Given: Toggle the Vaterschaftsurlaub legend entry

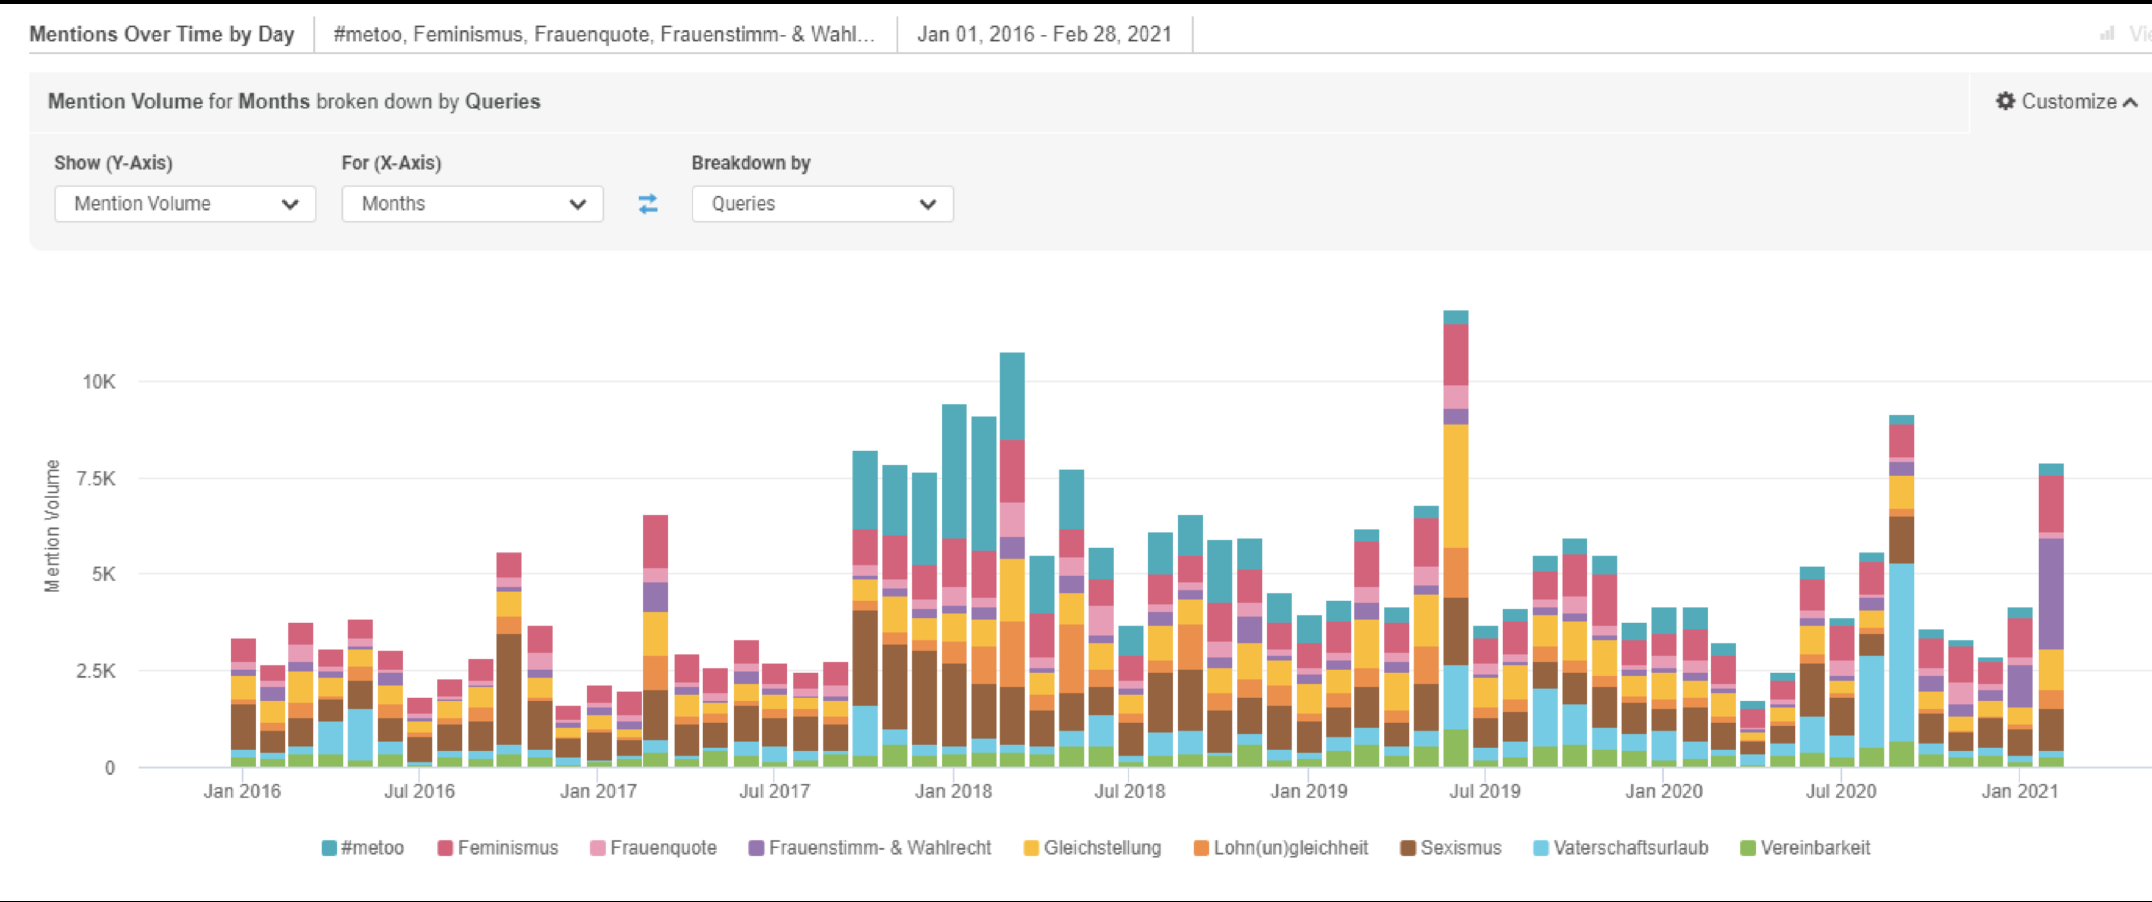Looking at the screenshot, I should pos(1621,848).
